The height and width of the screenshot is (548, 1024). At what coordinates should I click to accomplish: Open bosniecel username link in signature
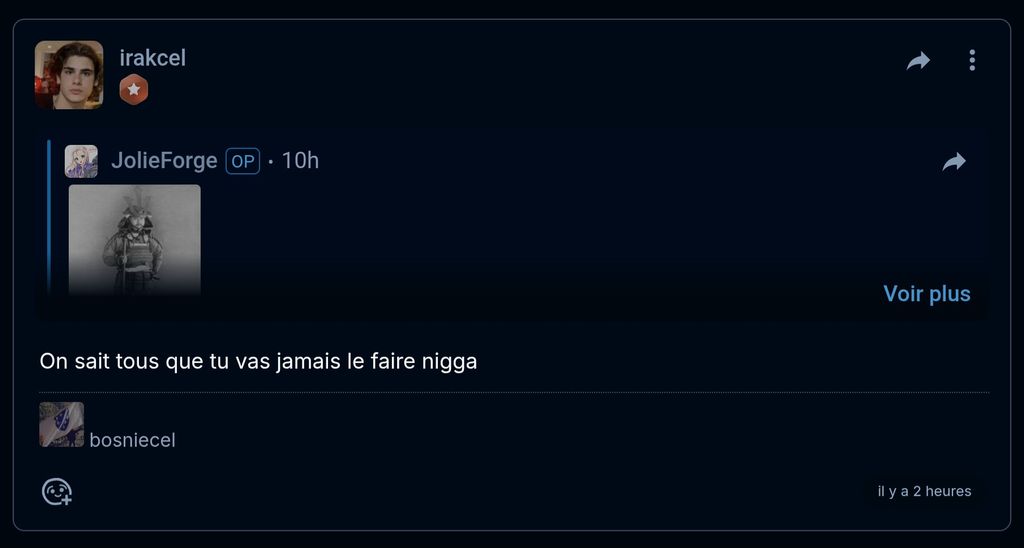click(x=133, y=440)
